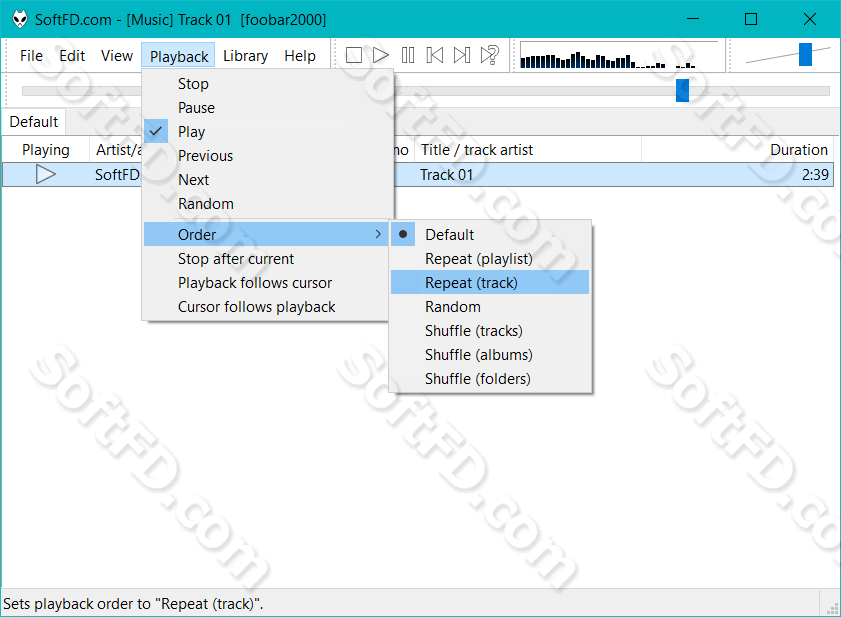This screenshot has height=617, width=841.
Task: Click the Next track toolbar icon
Action: pyautogui.click(x=462, y=55)
